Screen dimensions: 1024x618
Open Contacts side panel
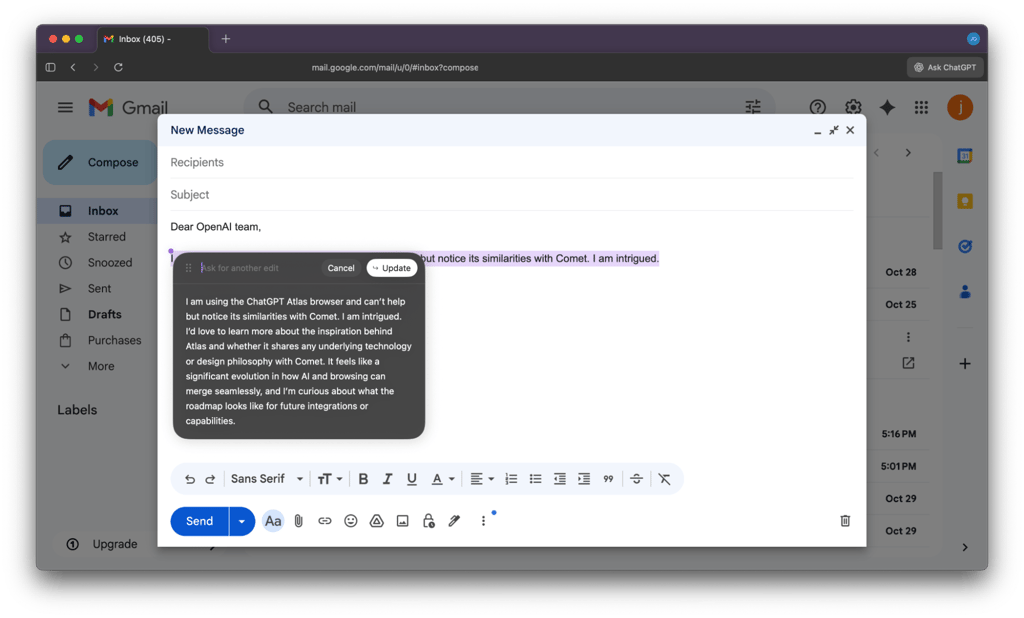click(965, 291)
